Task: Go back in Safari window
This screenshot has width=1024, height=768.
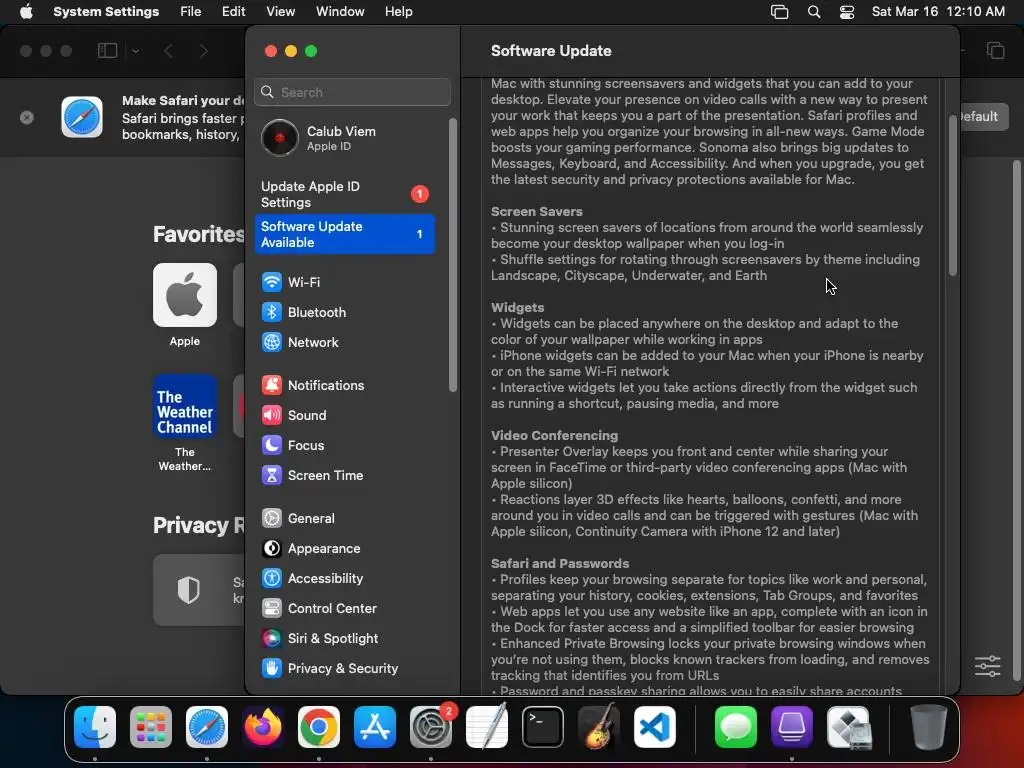Action: 168,50
